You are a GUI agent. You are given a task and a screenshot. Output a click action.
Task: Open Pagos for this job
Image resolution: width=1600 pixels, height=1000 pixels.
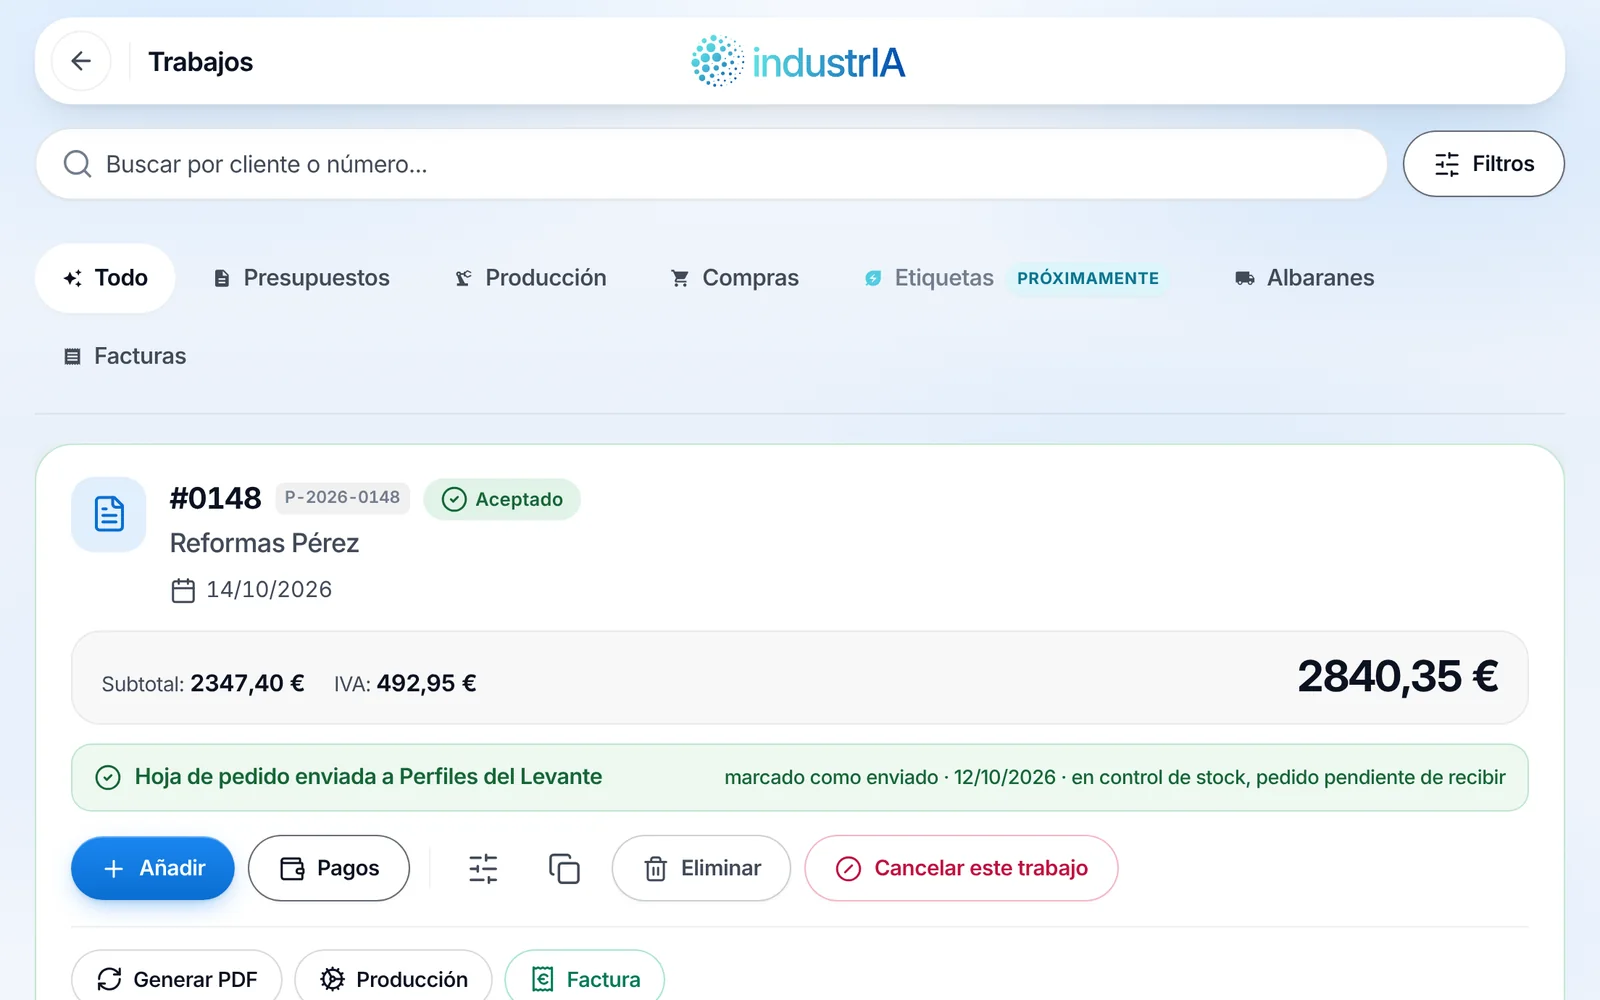329,868
